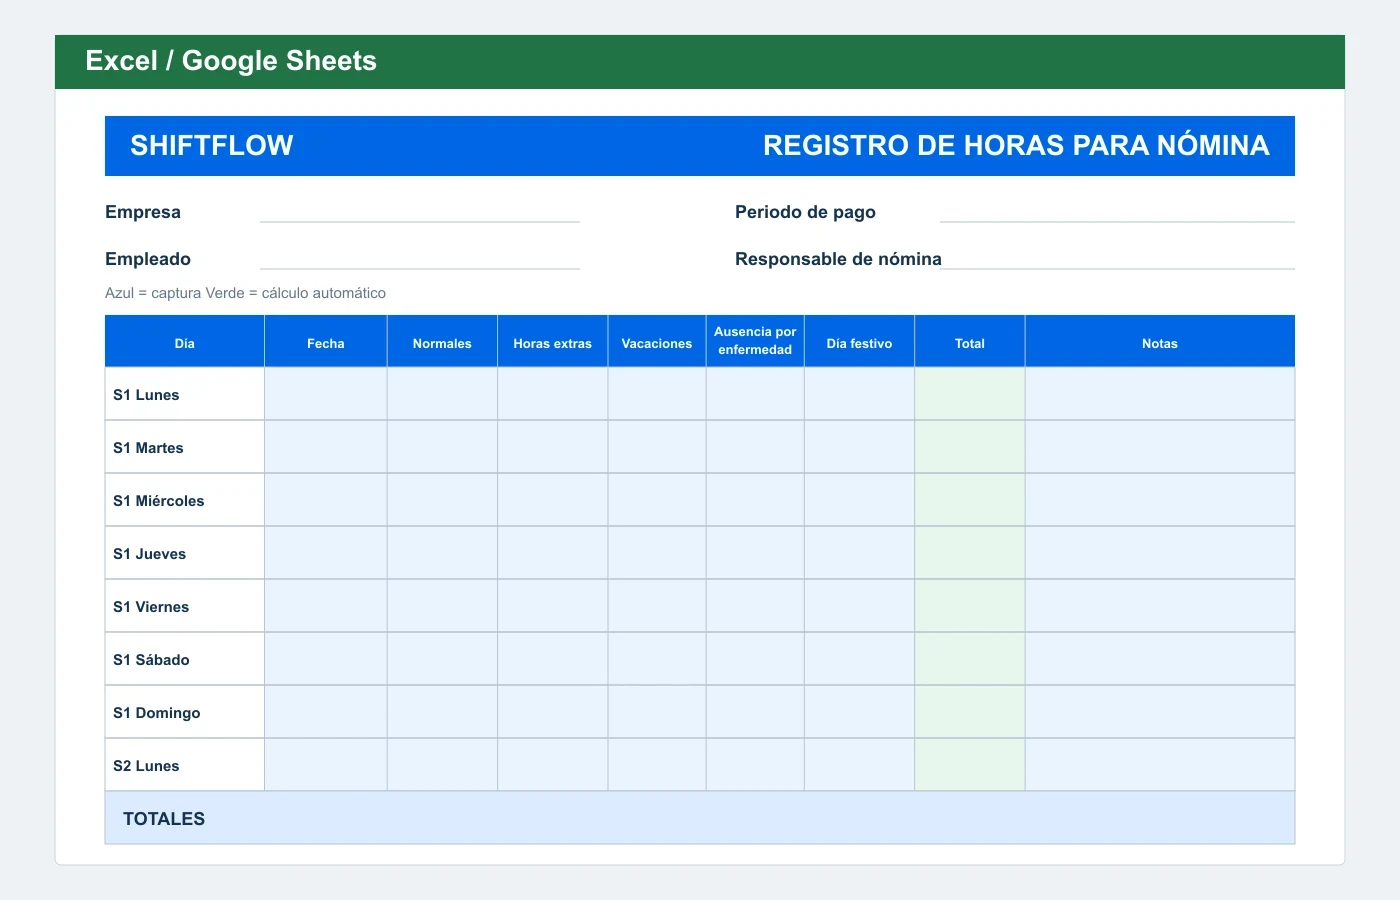Click the Empresa input line
The height and width of the screenshot is (900, 1400).
coord(420,212)
